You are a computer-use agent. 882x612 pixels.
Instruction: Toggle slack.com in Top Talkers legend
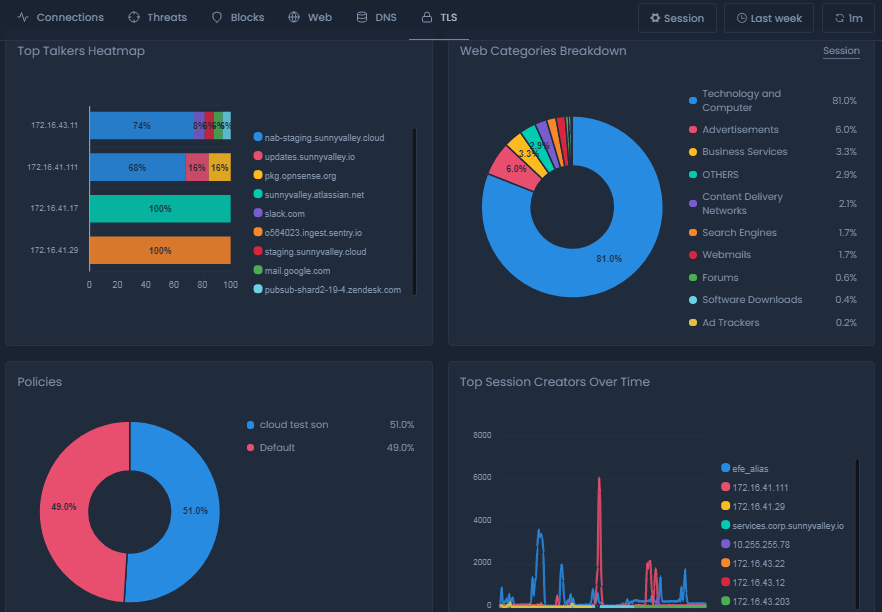pyautogui.click(x=282, y=213)
